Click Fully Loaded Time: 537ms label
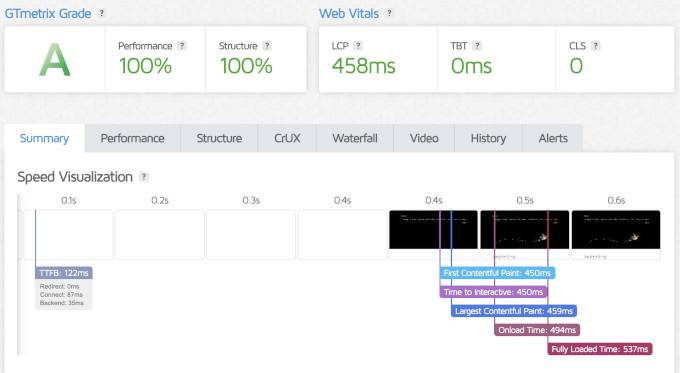Image resolution: width=680 pixels, height=373 pixels. (x=600, y=349)
